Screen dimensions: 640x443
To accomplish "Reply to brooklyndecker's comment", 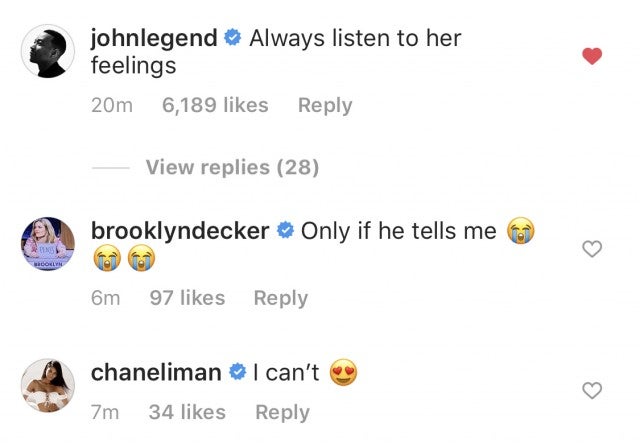I will [281, 297].
